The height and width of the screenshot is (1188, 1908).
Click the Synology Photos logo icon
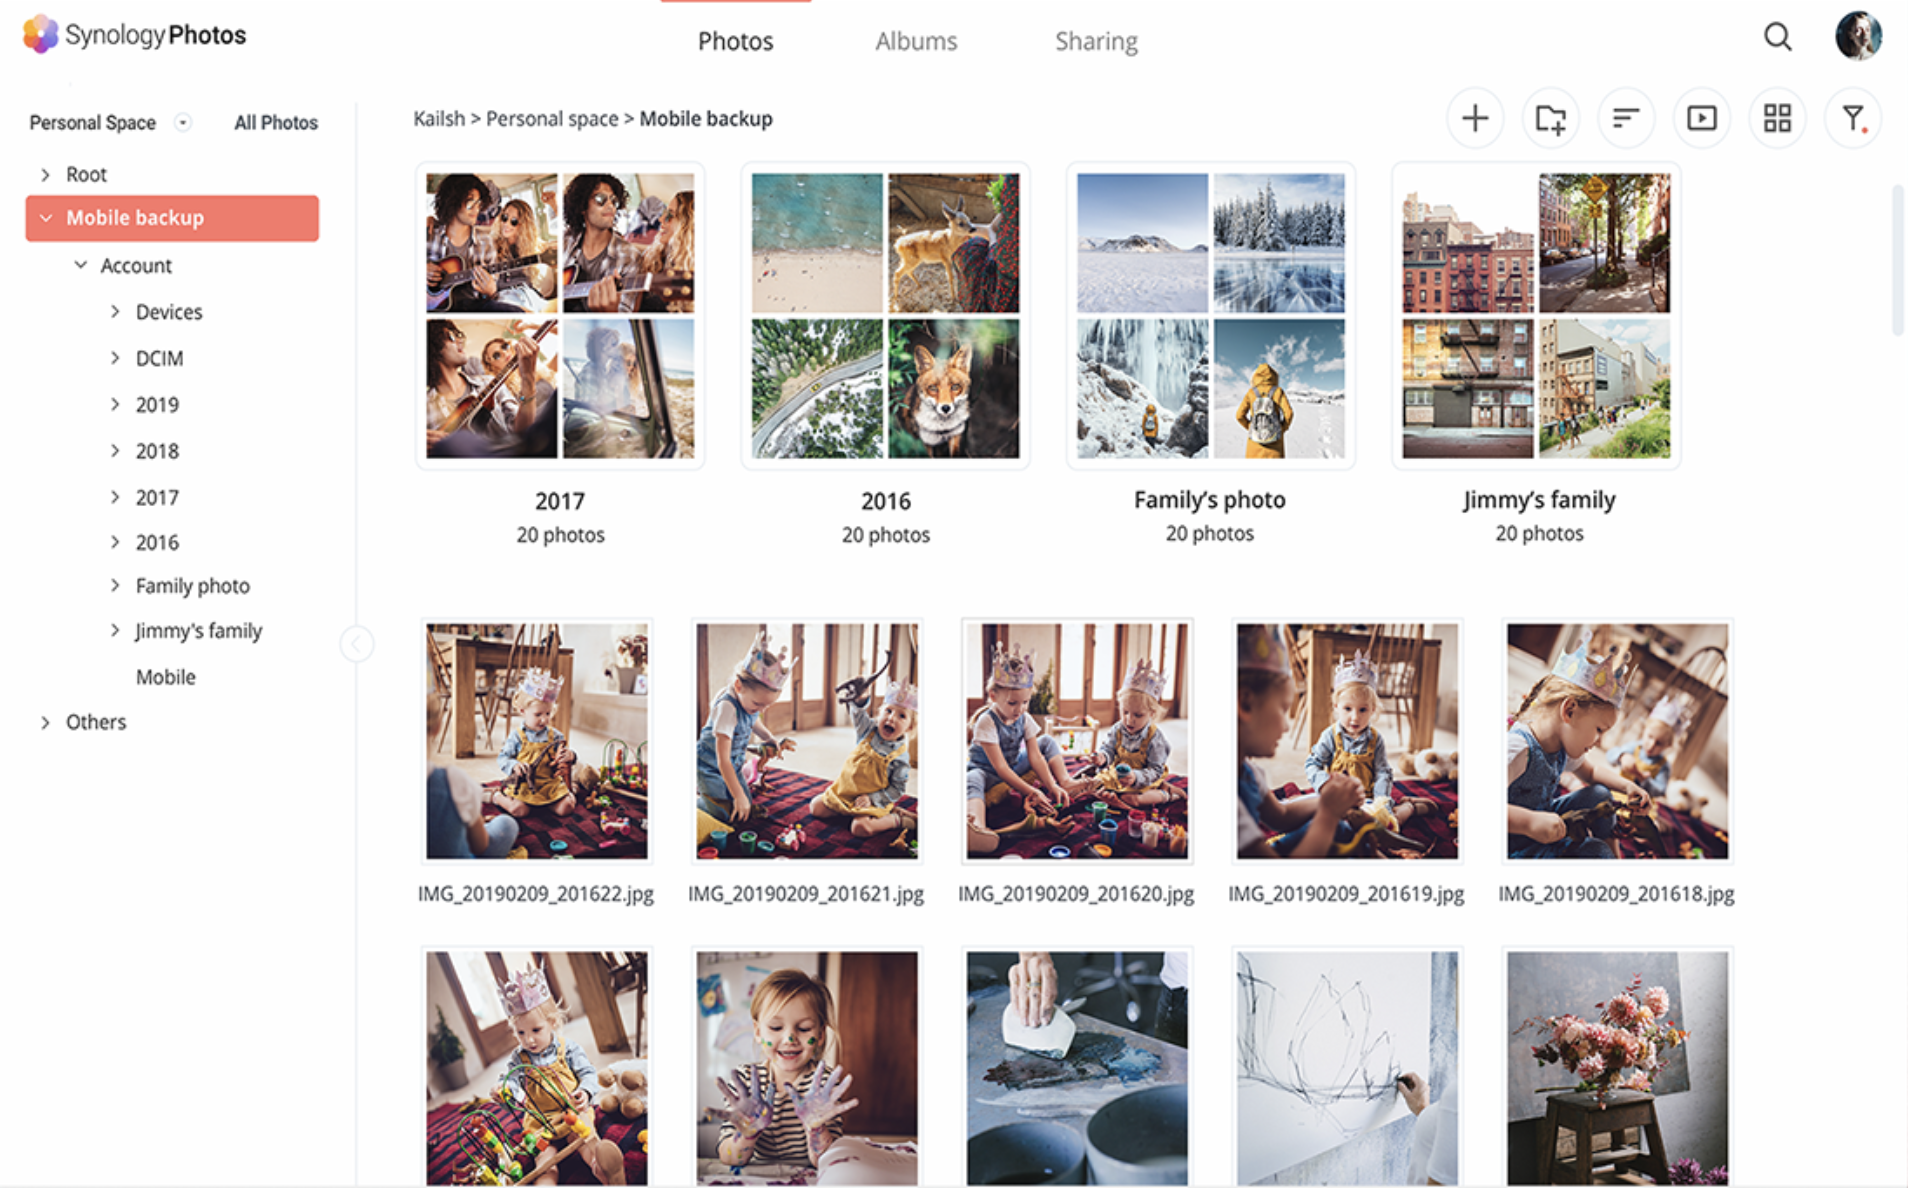click(x=40, y=34)
